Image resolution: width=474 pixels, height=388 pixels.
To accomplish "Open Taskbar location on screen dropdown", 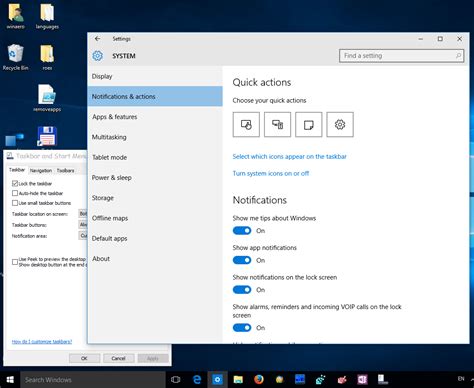I will (x=83, y=214).
